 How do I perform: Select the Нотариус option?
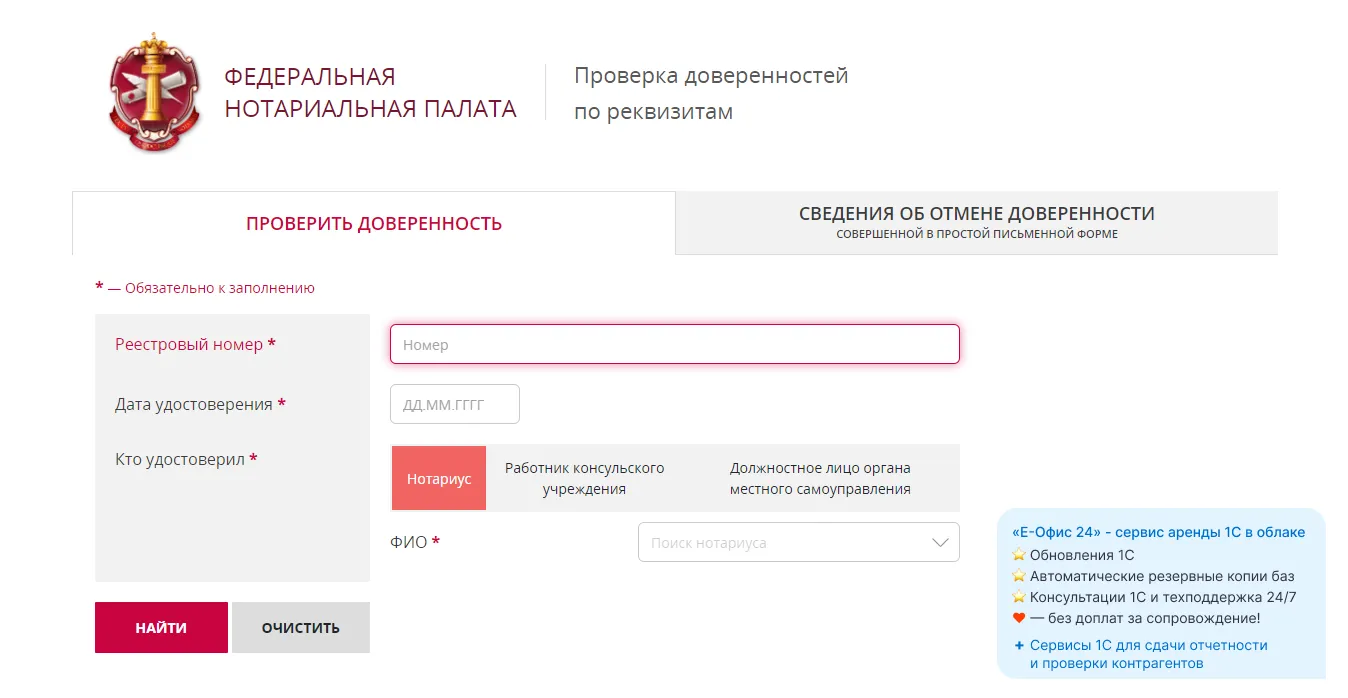[x=438, y=478]
